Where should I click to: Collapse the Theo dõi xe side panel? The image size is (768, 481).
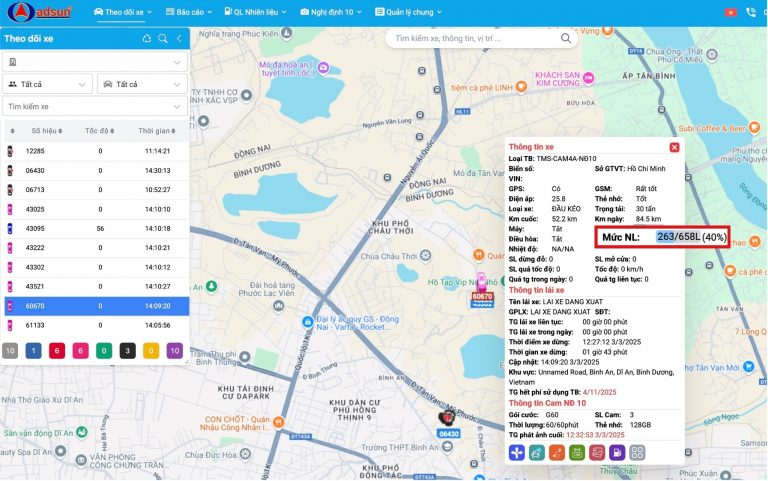pos(179,38)
